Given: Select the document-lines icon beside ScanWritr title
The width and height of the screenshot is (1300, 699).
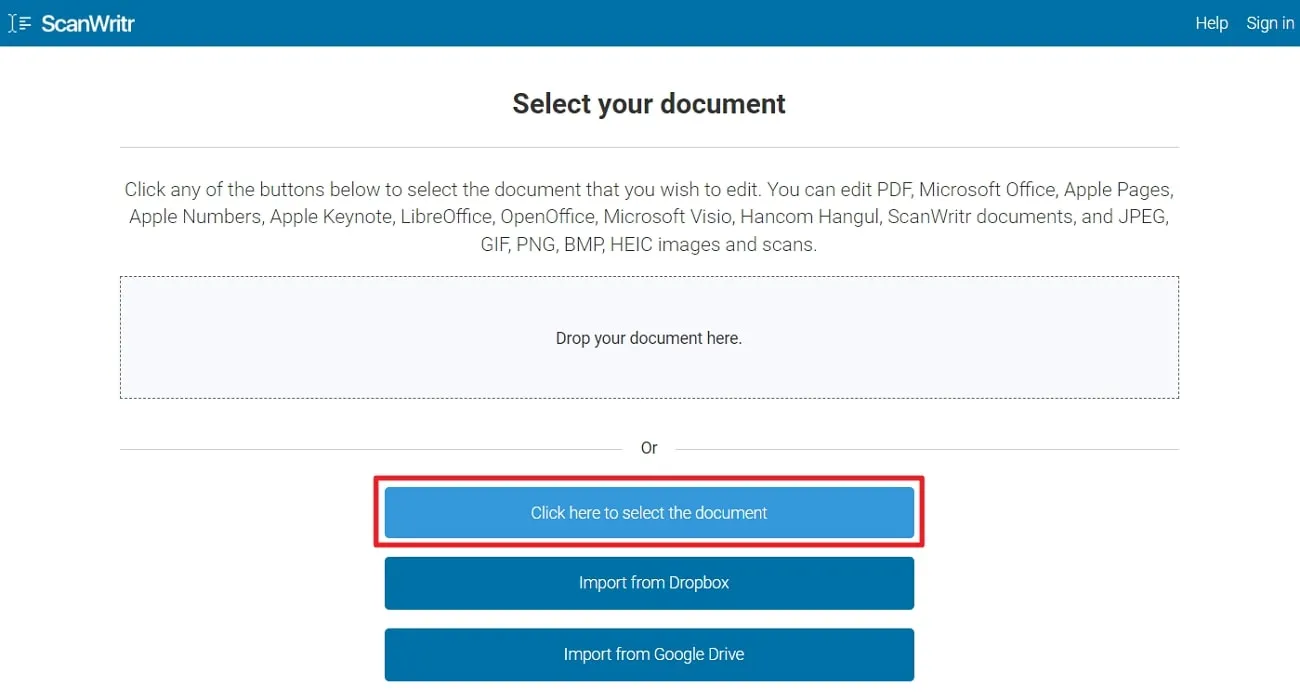Looking at the screenshot, I should (x=21, y=22).
